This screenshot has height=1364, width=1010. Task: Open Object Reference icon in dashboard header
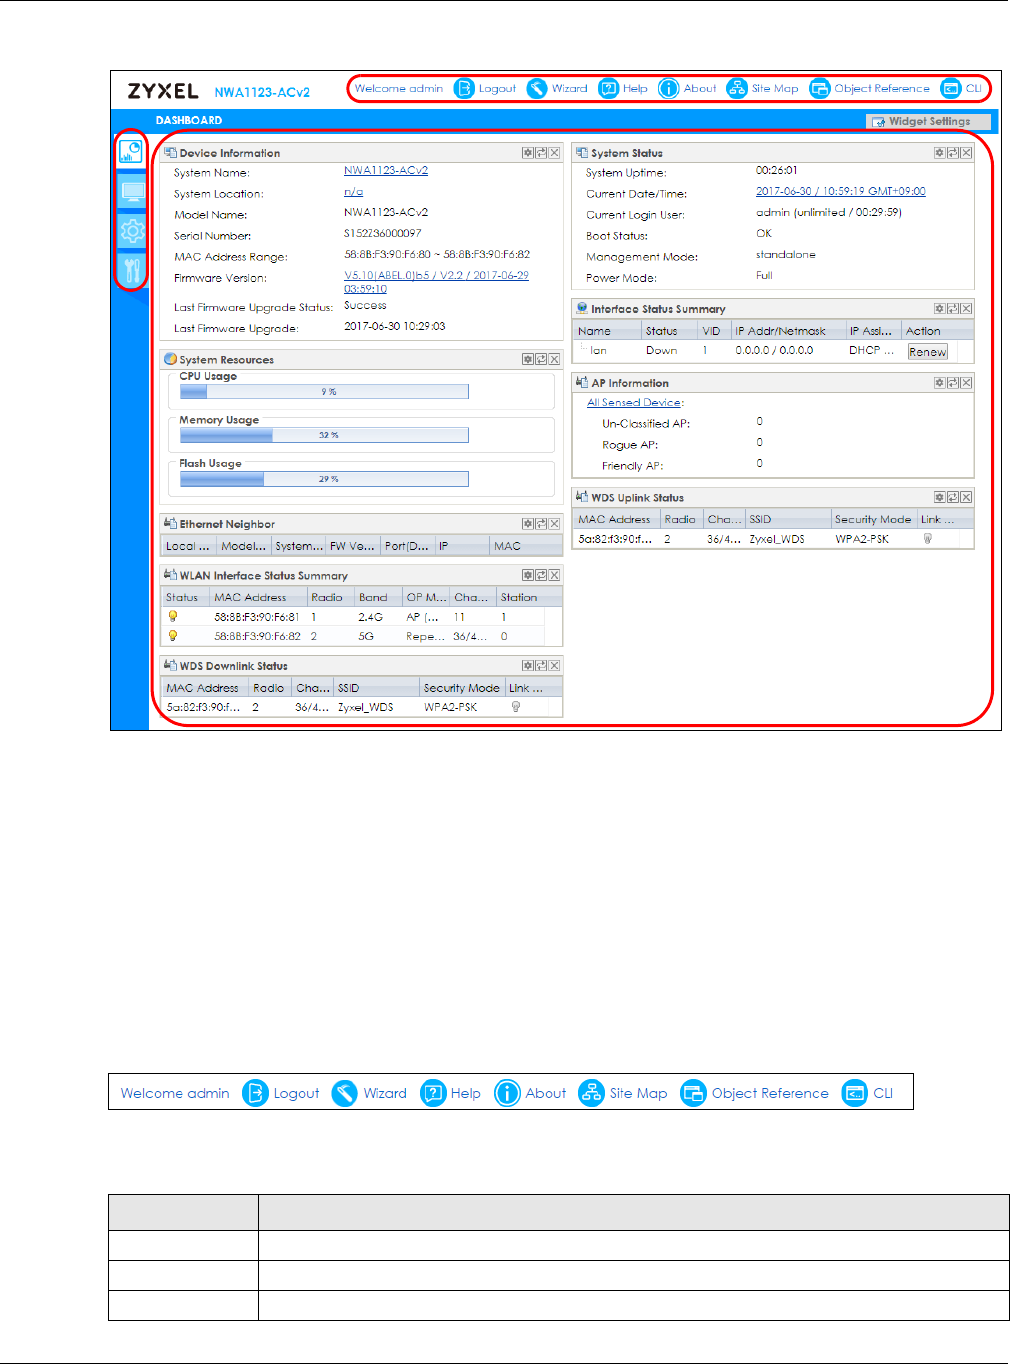pyautogui.click(x=820, y=88)
